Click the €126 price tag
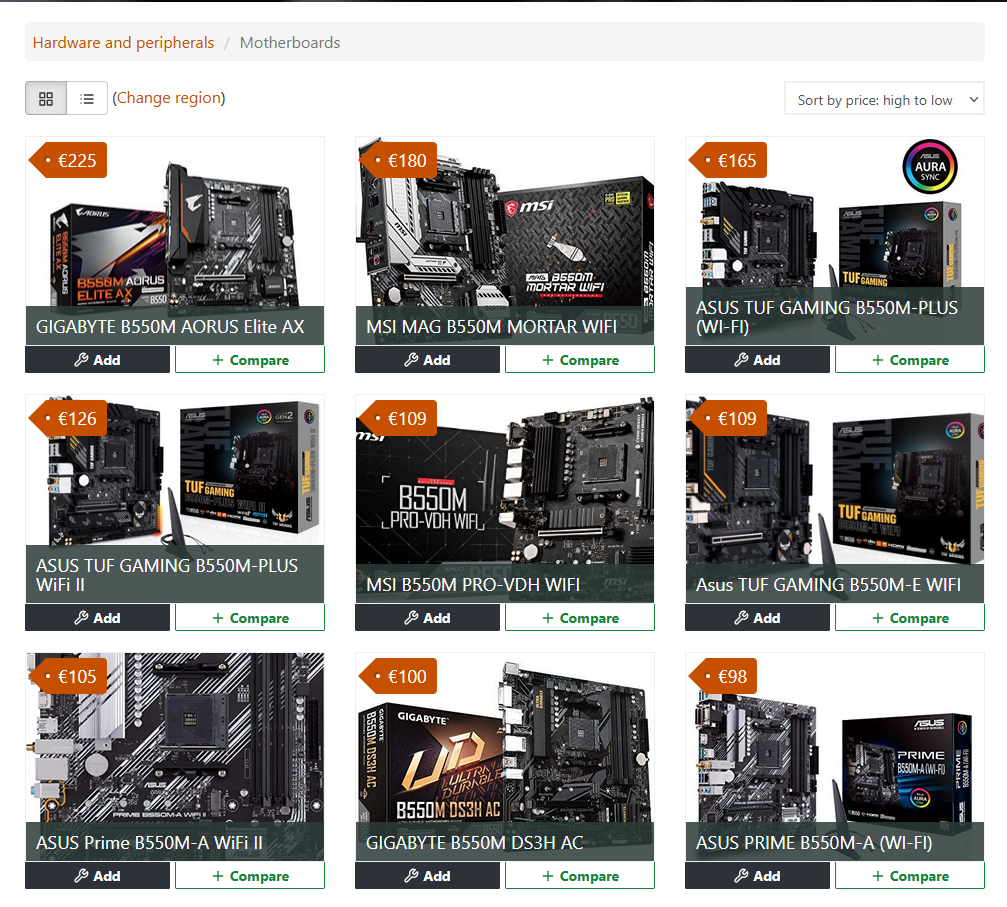The height and width of the screenshot is (907, 1007). coord(68,418)
